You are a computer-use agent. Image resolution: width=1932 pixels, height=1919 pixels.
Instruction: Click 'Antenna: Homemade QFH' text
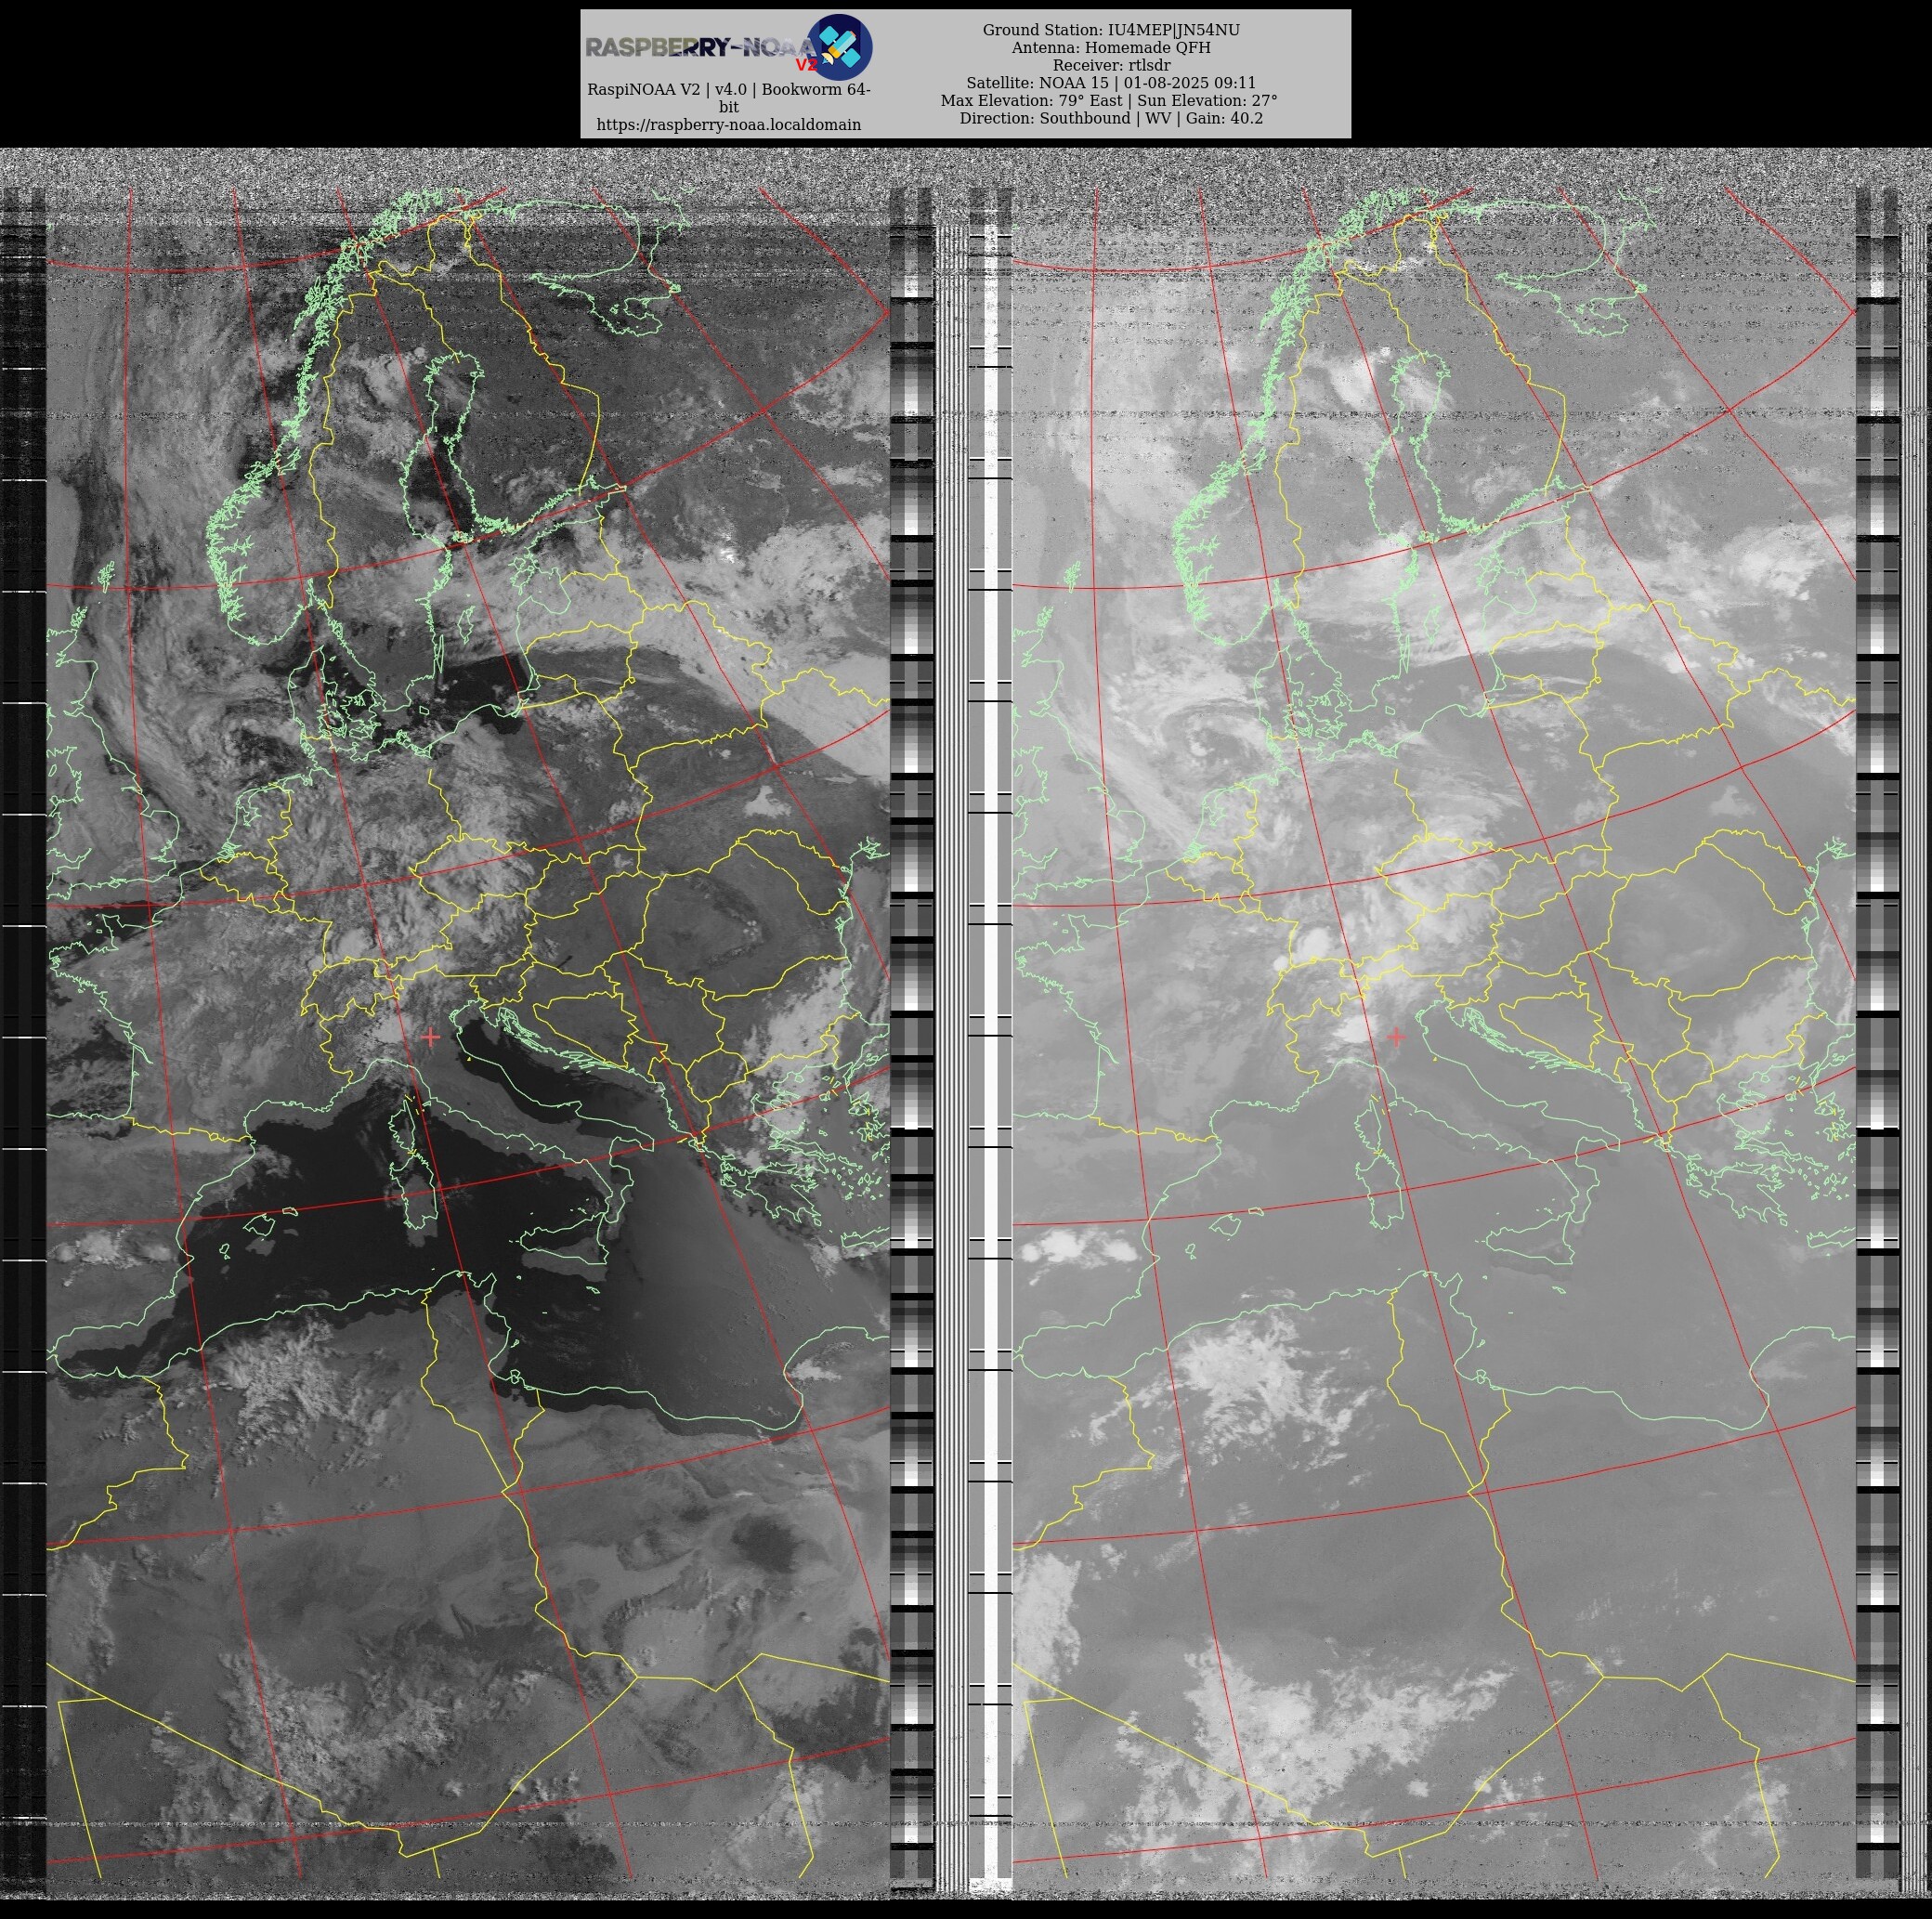1111,48
